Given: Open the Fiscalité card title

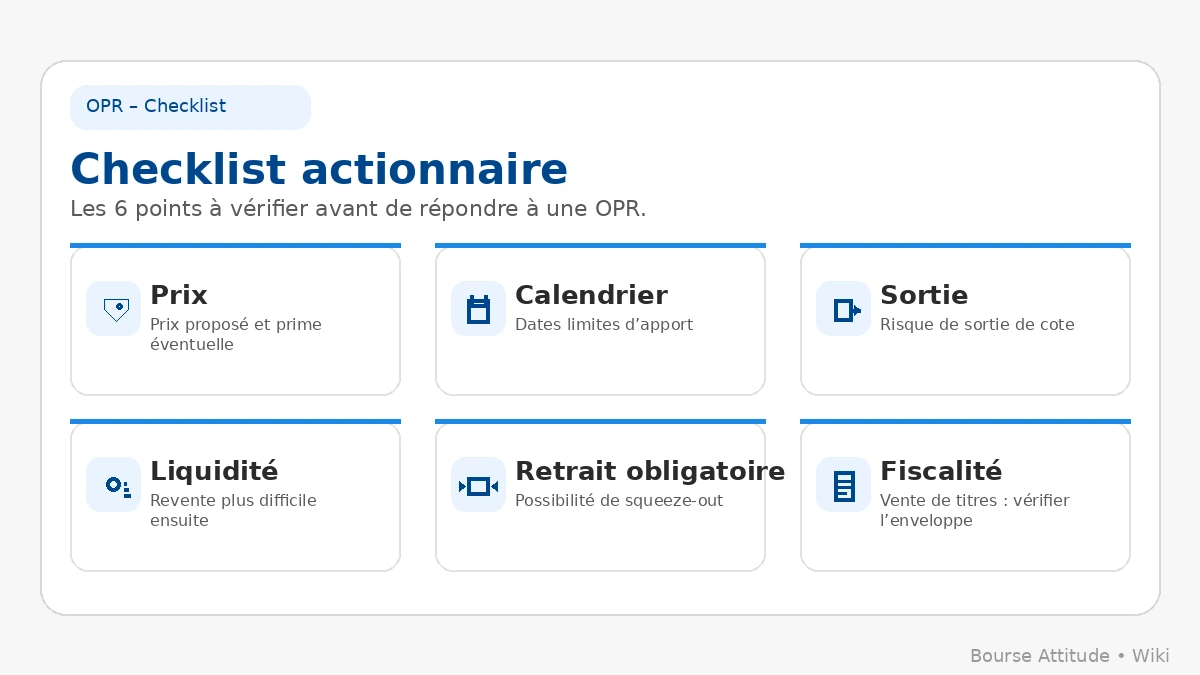Looking at the screenshot, I should click(941, 471).
